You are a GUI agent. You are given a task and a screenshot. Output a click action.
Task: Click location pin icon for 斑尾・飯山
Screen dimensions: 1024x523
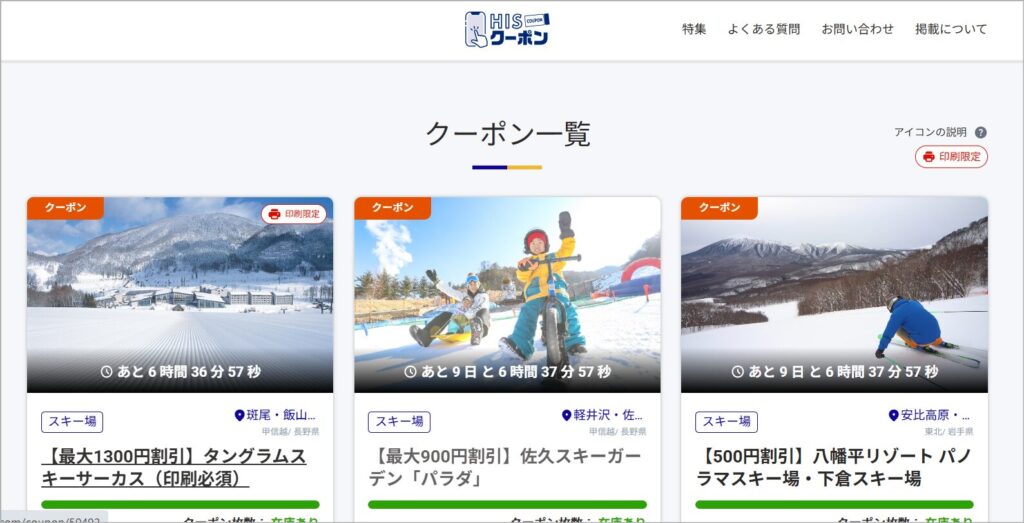coord(240,415)
